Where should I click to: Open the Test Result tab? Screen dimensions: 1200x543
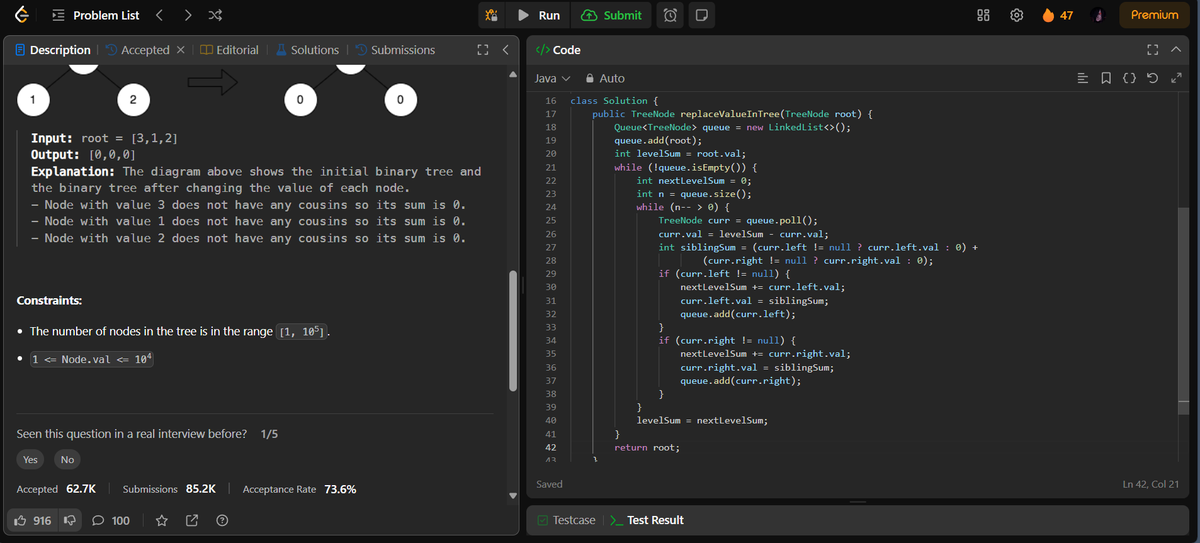click(647, 520)
